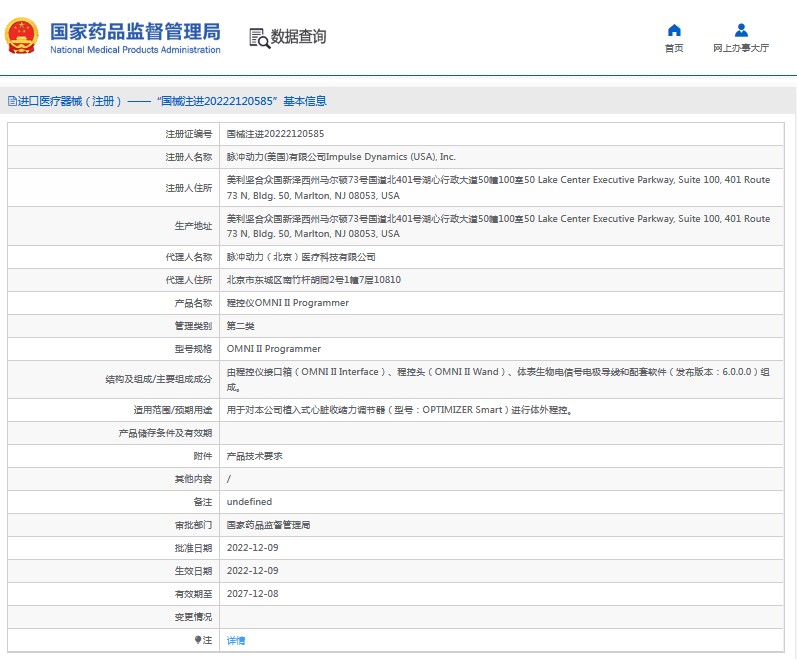Viewport: 797px width, 659px height.
Task: Click management class value 第二类
Action: coord(240,326)
